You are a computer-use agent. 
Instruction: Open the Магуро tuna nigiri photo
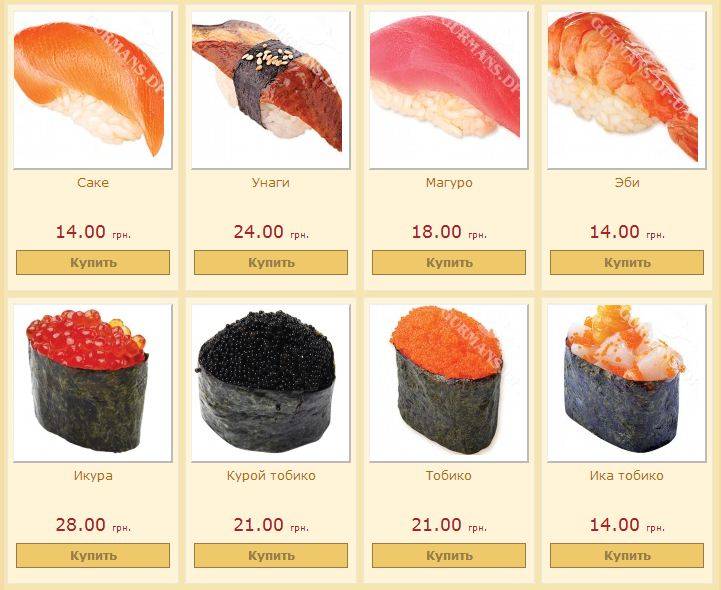(x=449, y=90)
